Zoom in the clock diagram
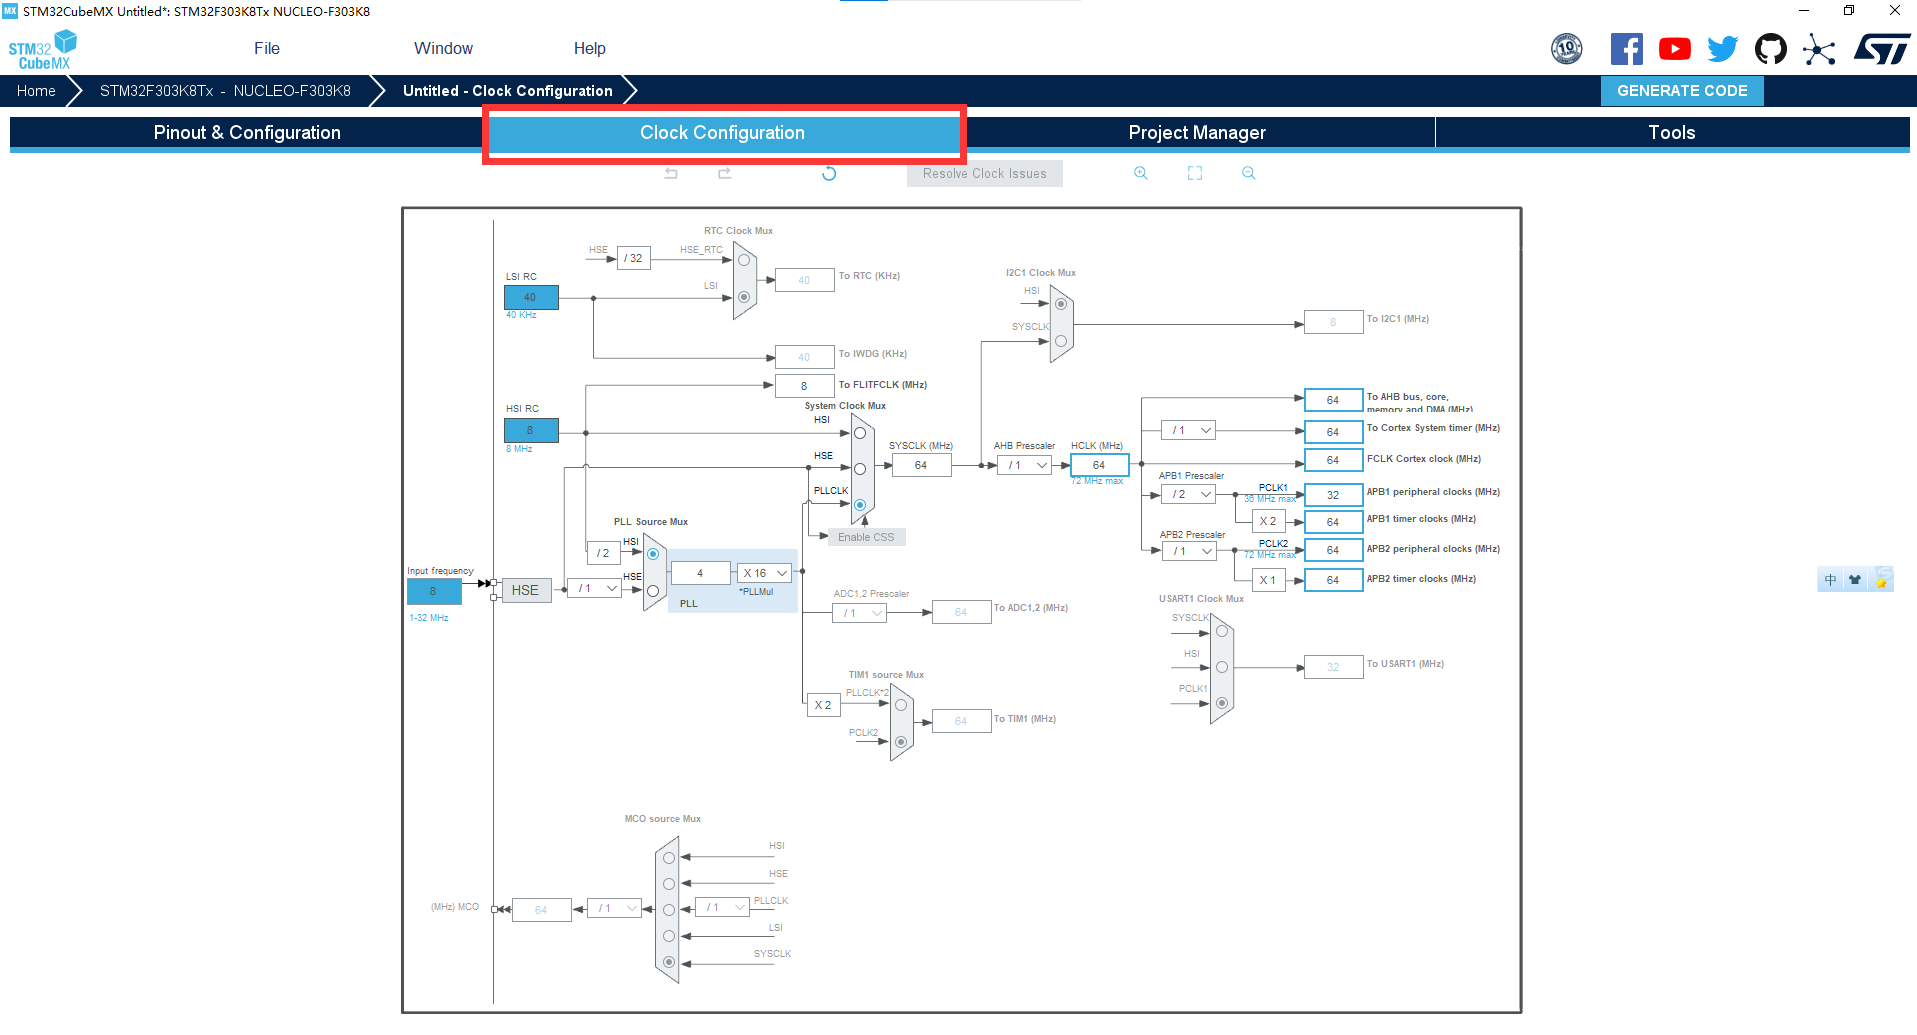1917x1035 pixels. point(1141,173)
